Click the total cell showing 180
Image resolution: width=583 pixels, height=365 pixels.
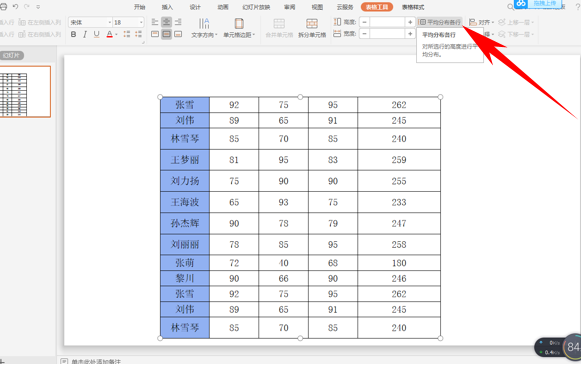coord(399,263)
